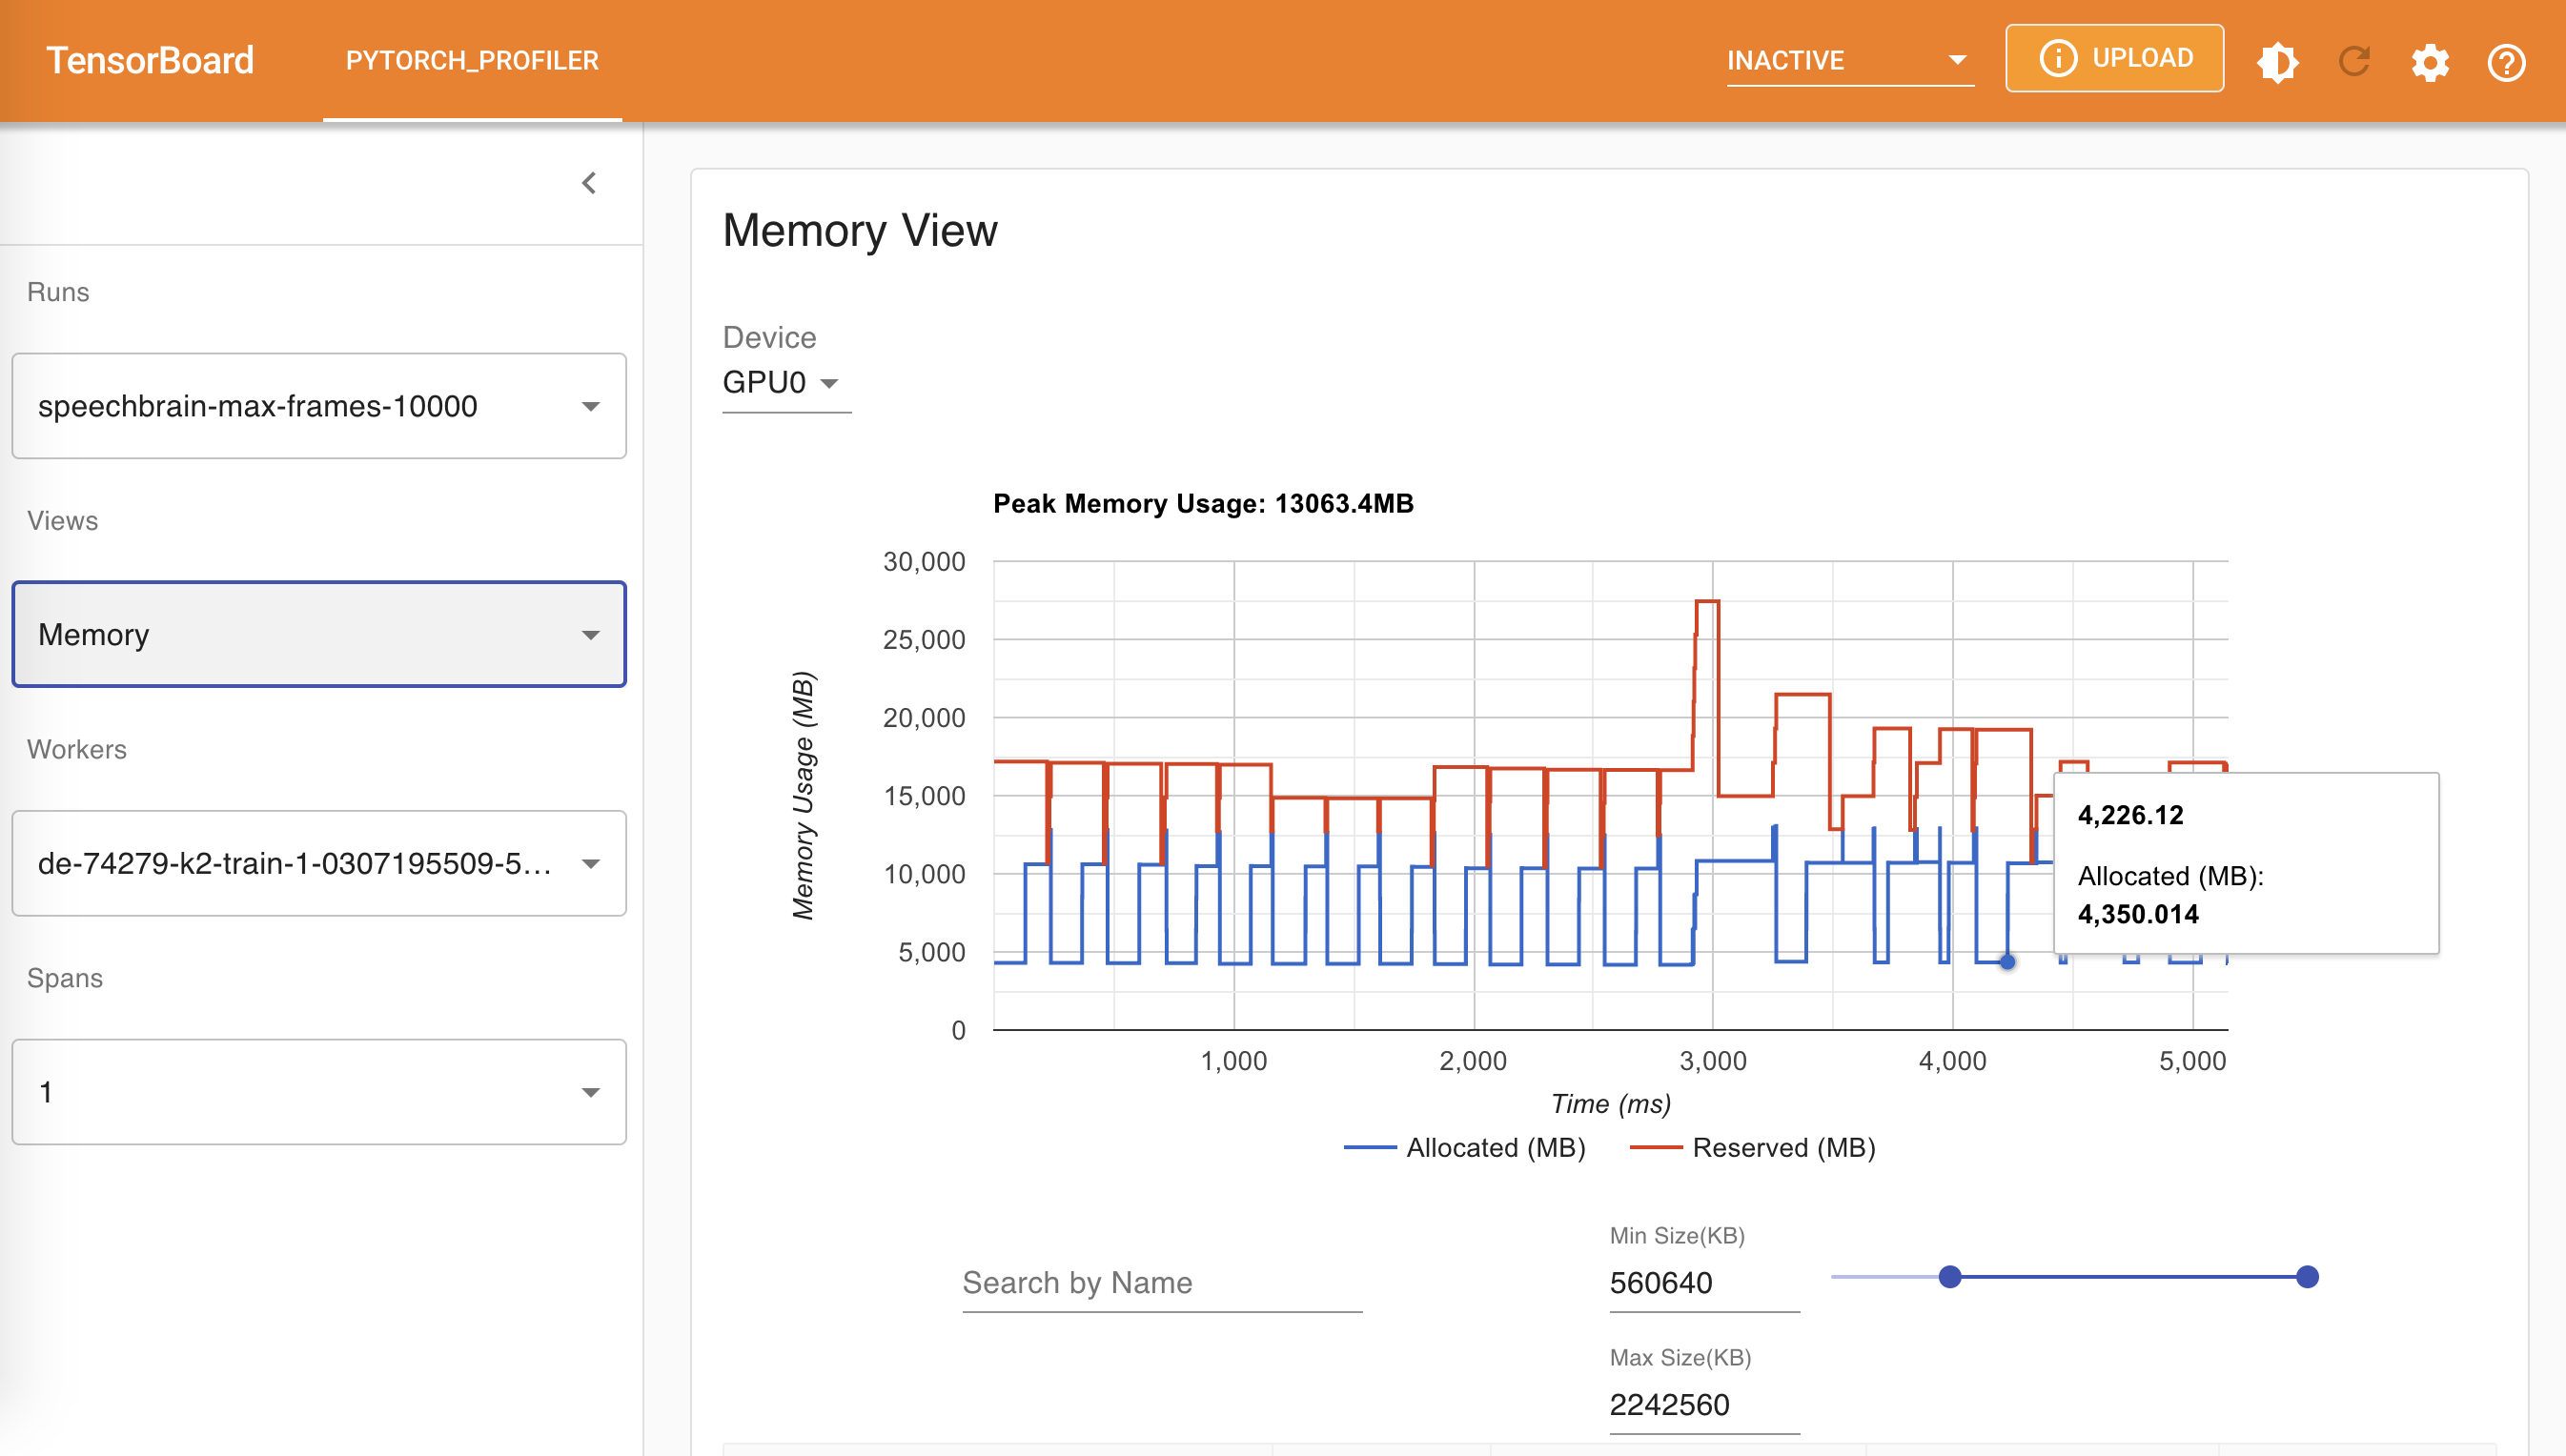Screen dimensions: 2566x1456
Task: Click the Search by Name field
Action: pyautogui.click(x=1161, y=1283)
